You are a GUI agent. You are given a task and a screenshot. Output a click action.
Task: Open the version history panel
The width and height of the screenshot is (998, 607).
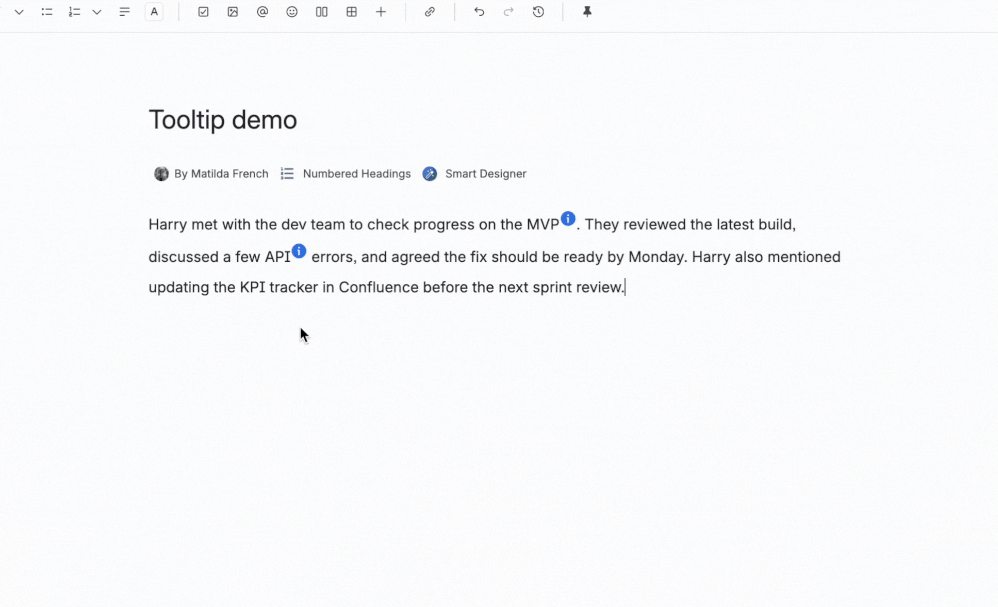[x=538, y=11]
